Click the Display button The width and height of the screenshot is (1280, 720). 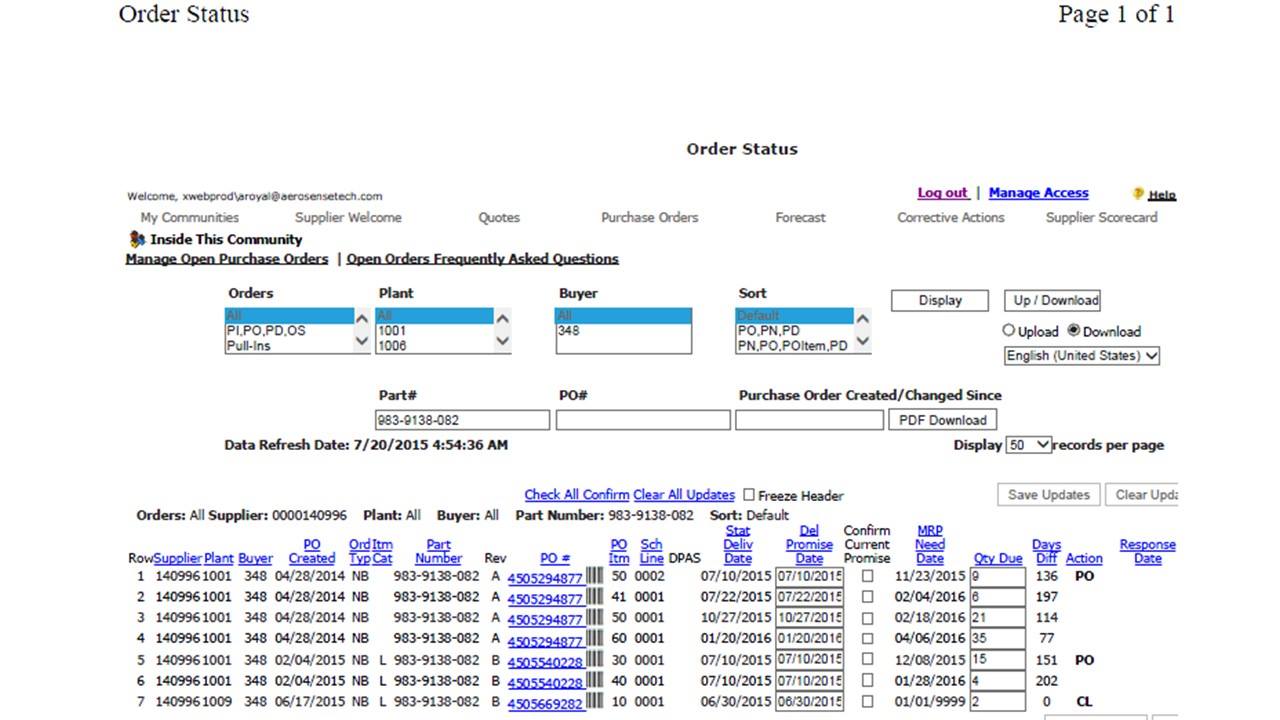pyautogui.click(x=940, y=300)
